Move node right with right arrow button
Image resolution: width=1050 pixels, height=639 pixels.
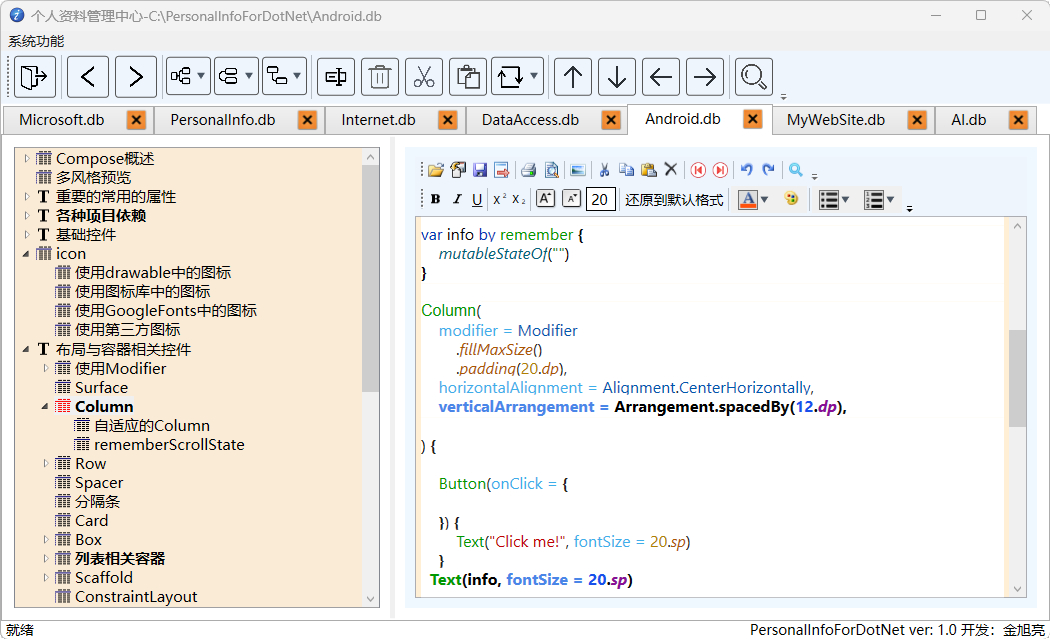click(x=705, y=77)
